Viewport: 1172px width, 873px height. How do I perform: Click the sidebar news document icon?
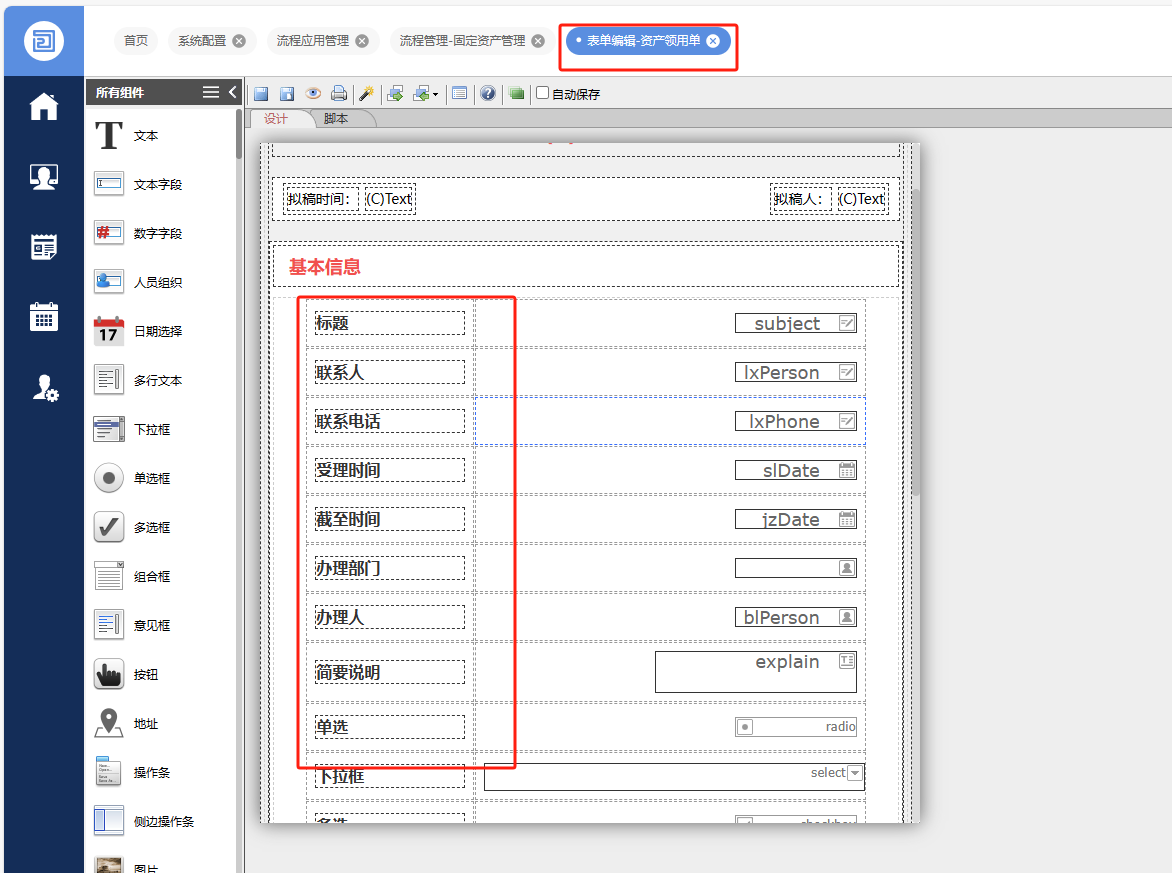pyautogui.click(x=43, y=247)
